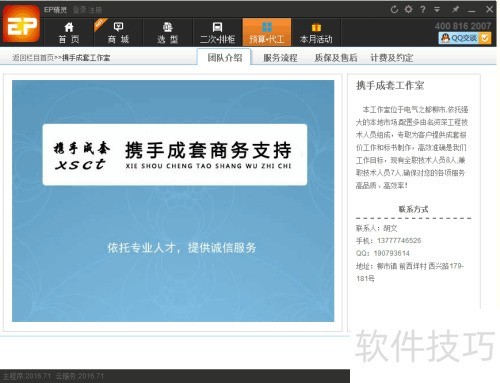Open the 预算·代工 section
Viewport: 500px width, 383px height.
267,32
